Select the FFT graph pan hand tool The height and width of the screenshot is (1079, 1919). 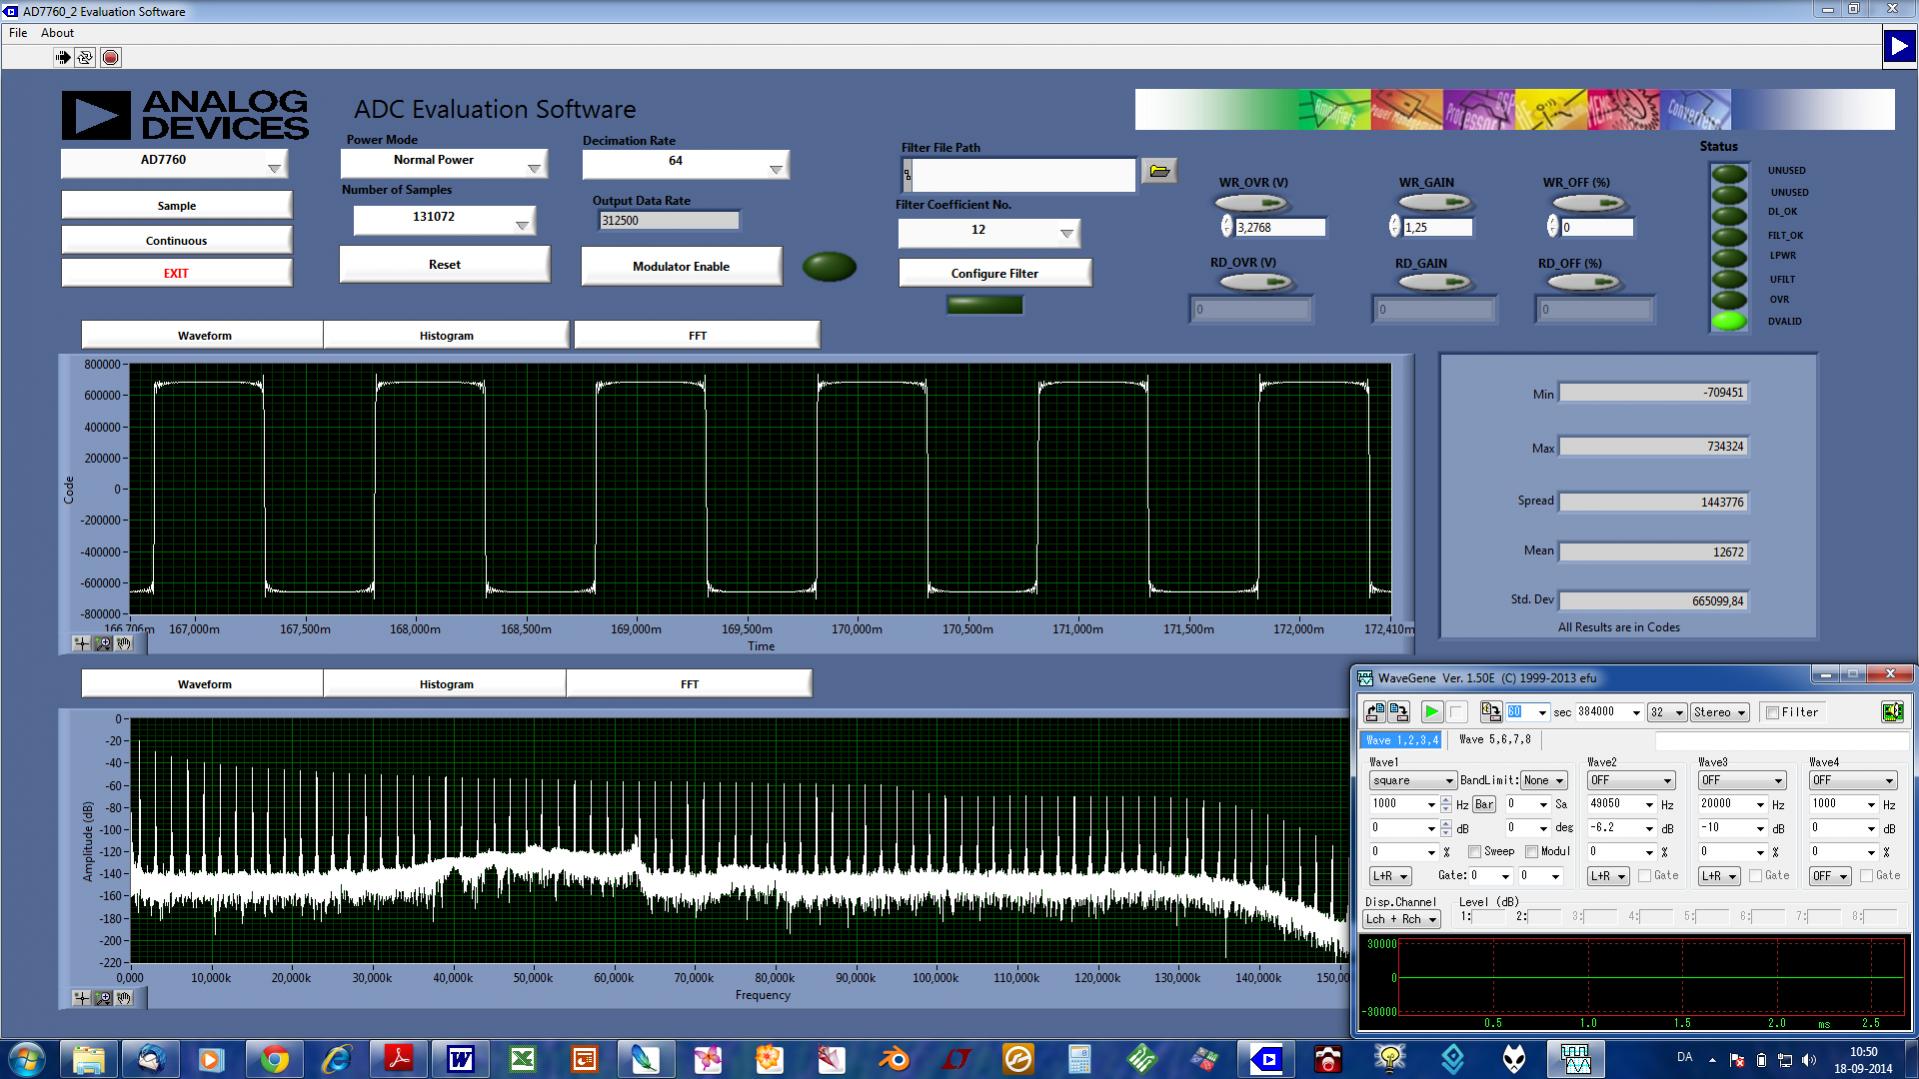pos(124,997)
